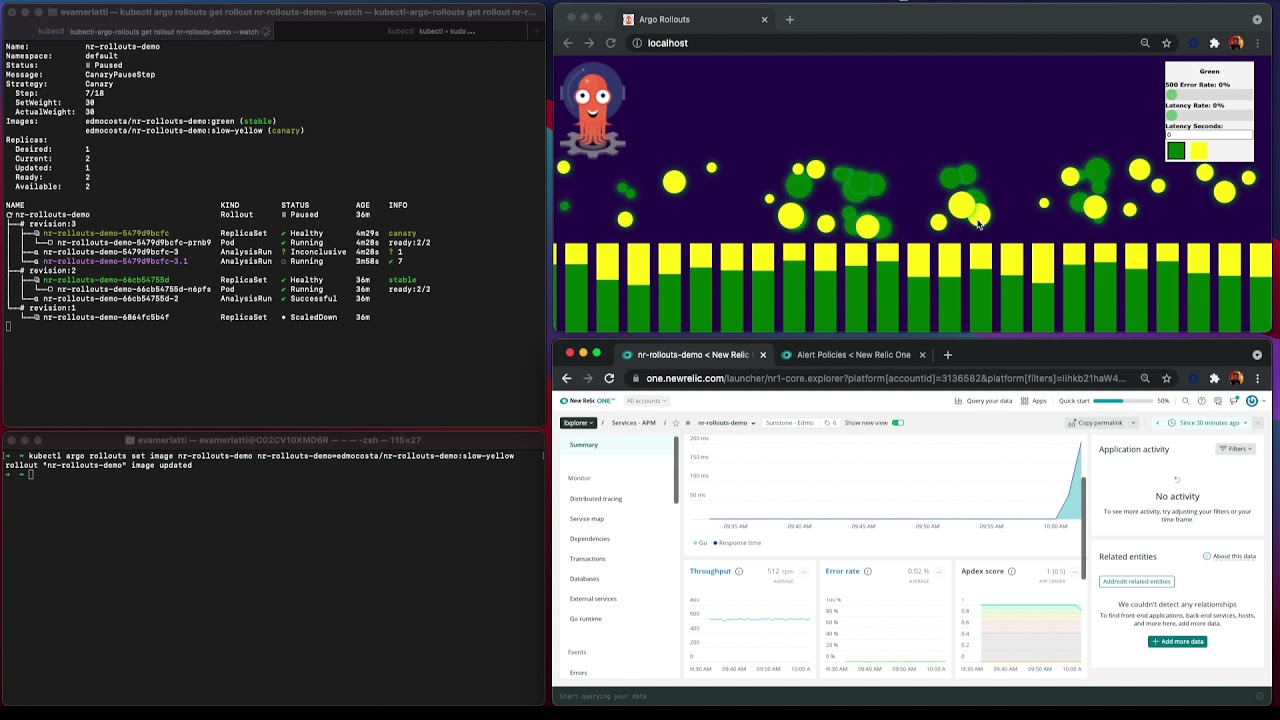
Task: Open New Relic search magnifier icon
Action: [x=1186, y=401]
